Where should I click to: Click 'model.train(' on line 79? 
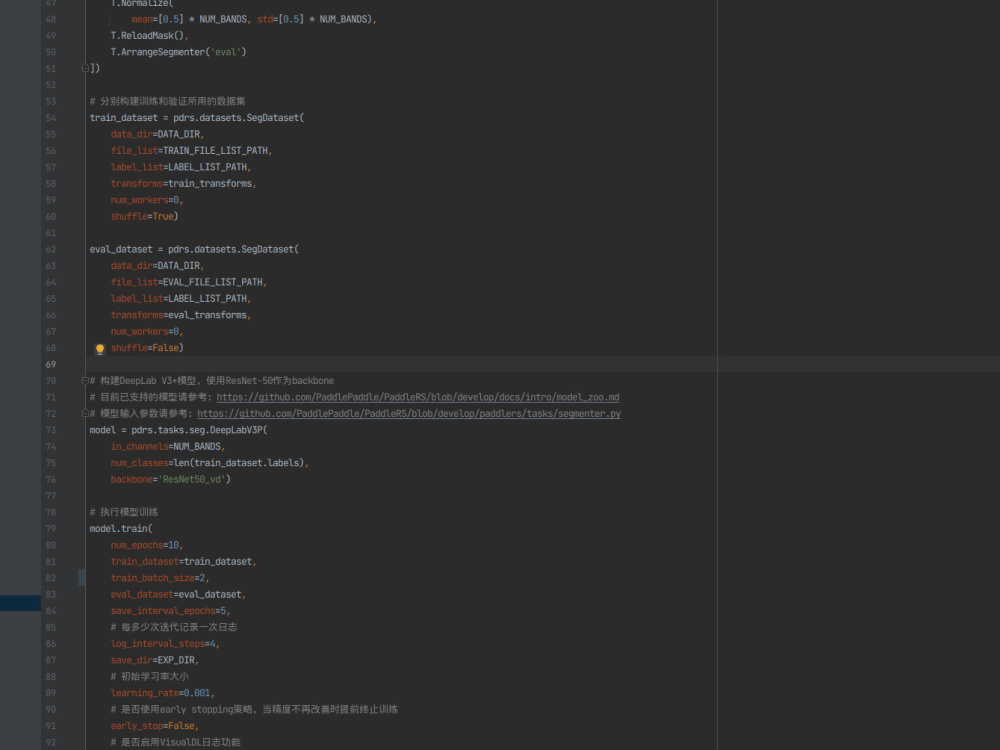(x=121, y=529)
